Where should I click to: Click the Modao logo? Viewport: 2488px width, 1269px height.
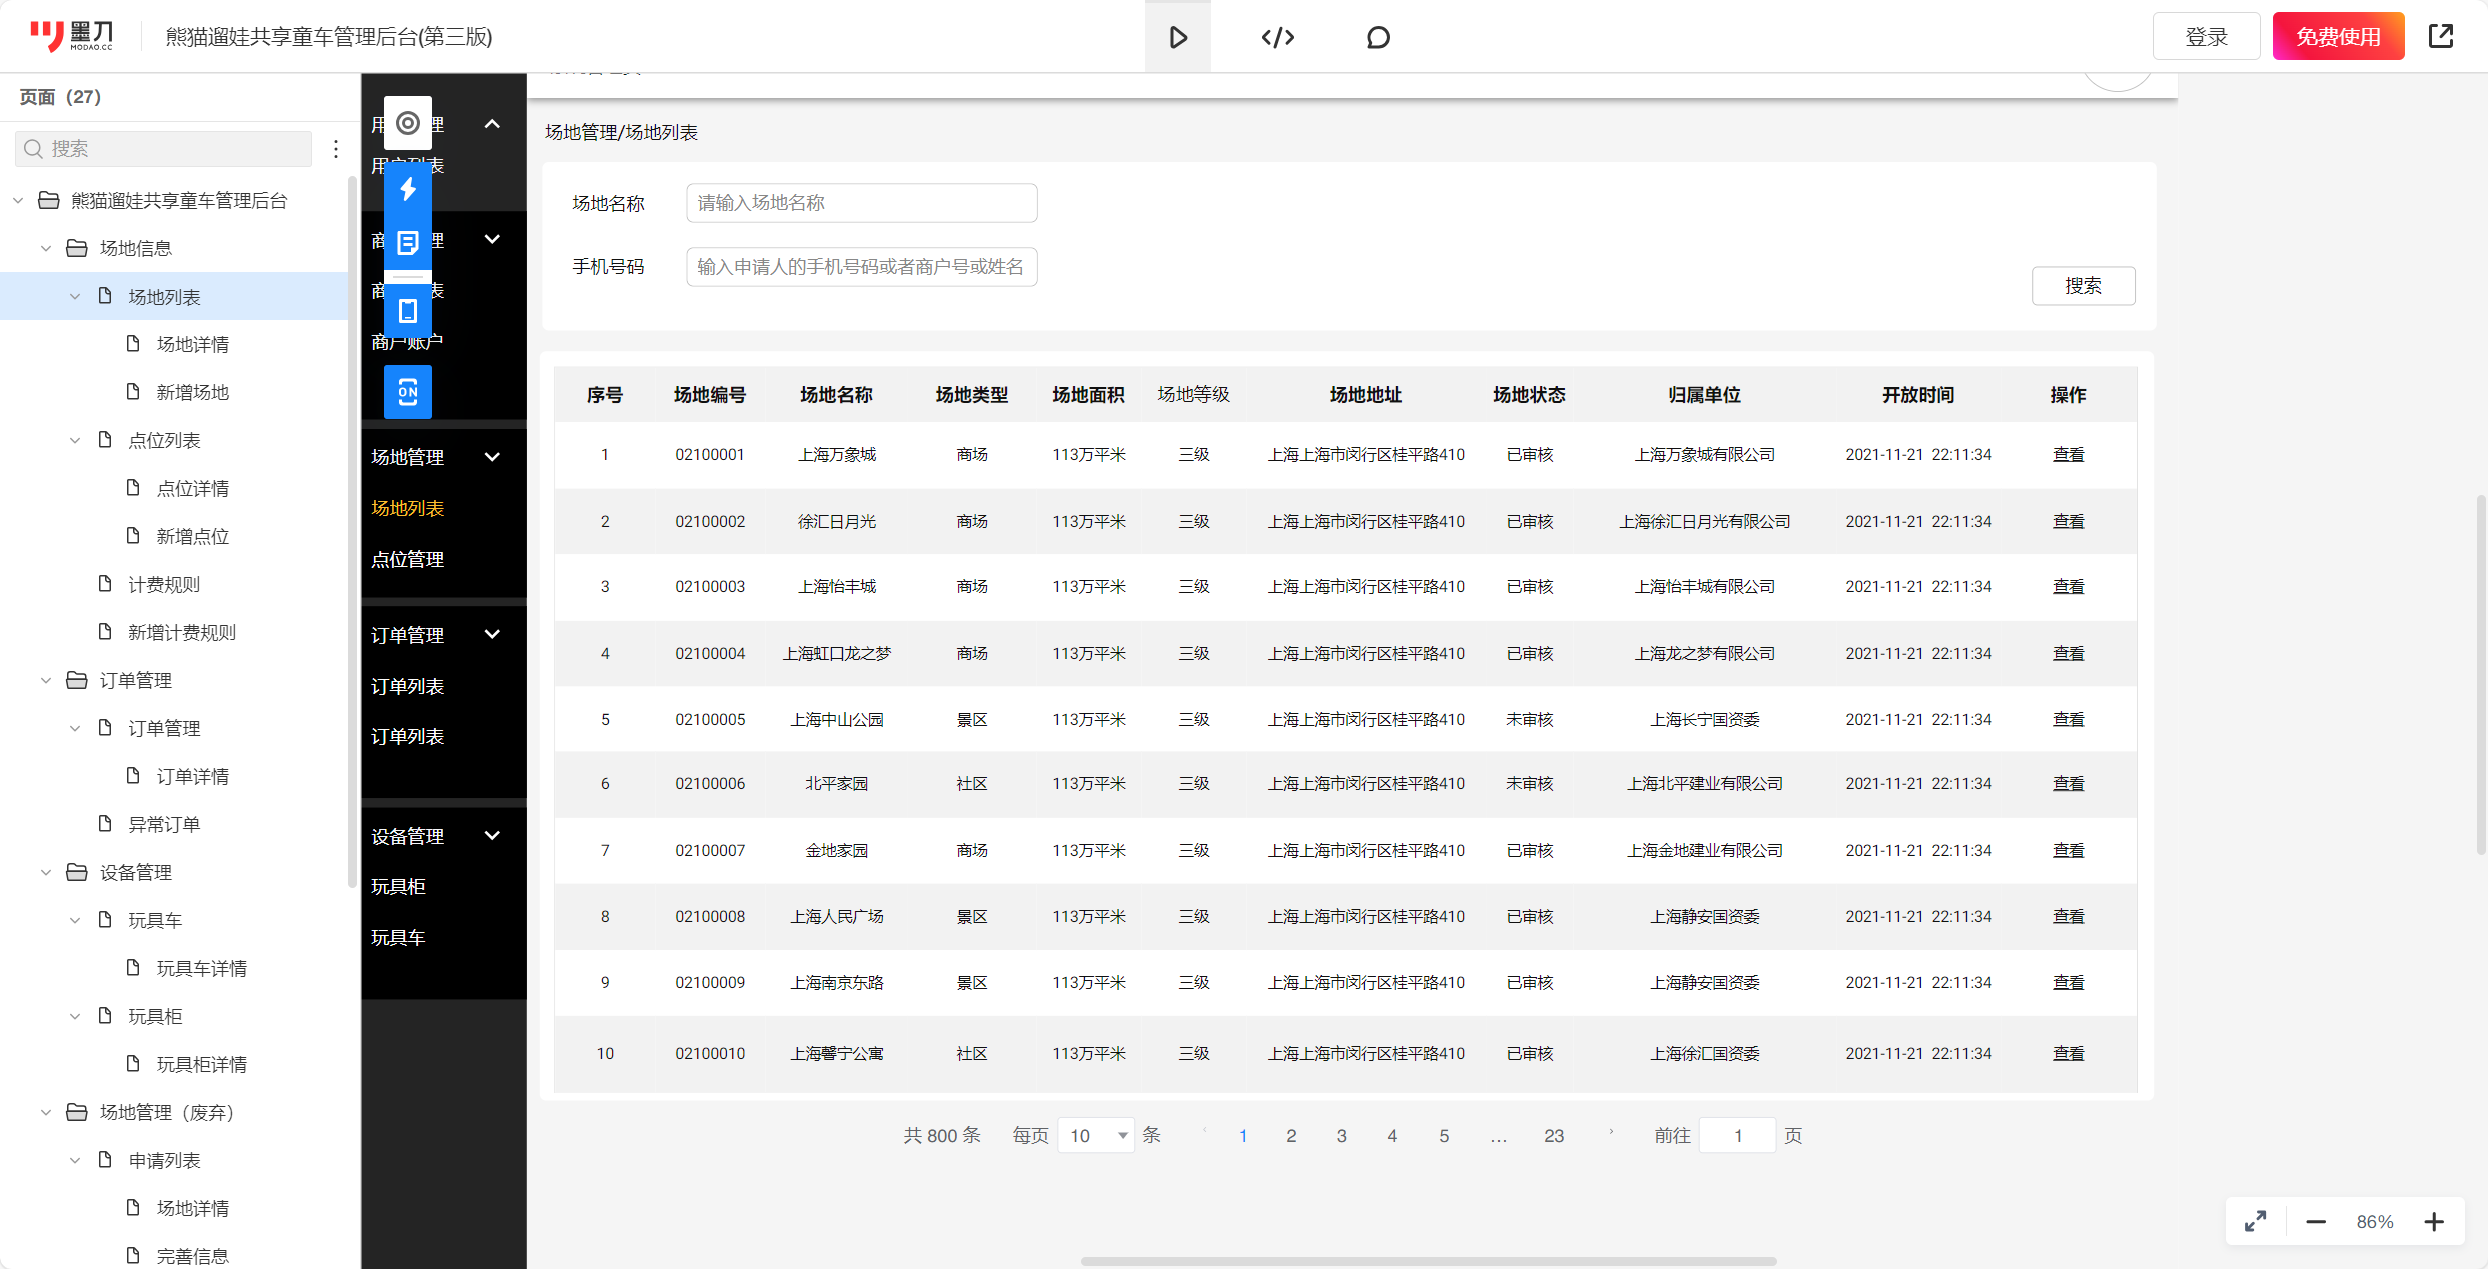(x=71, y=36)
